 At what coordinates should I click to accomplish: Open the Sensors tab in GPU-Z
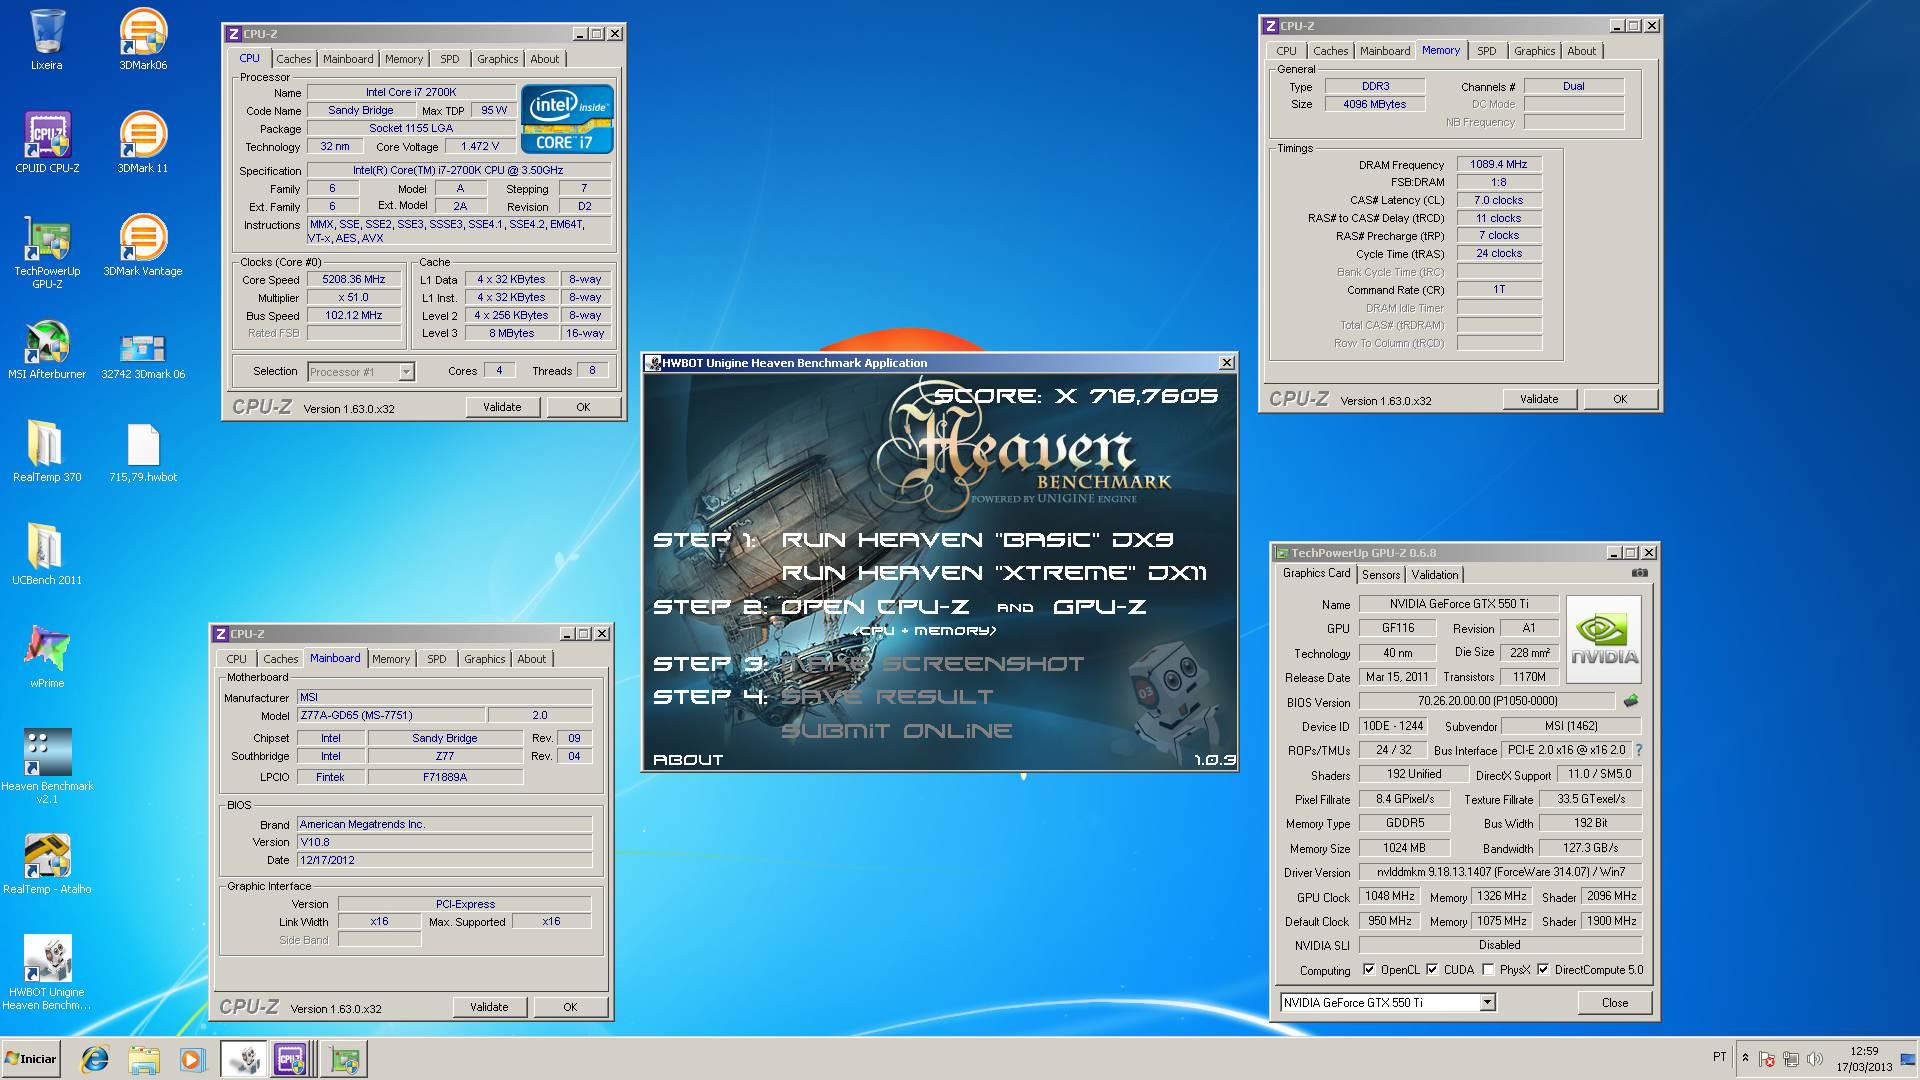point(1381,574)
